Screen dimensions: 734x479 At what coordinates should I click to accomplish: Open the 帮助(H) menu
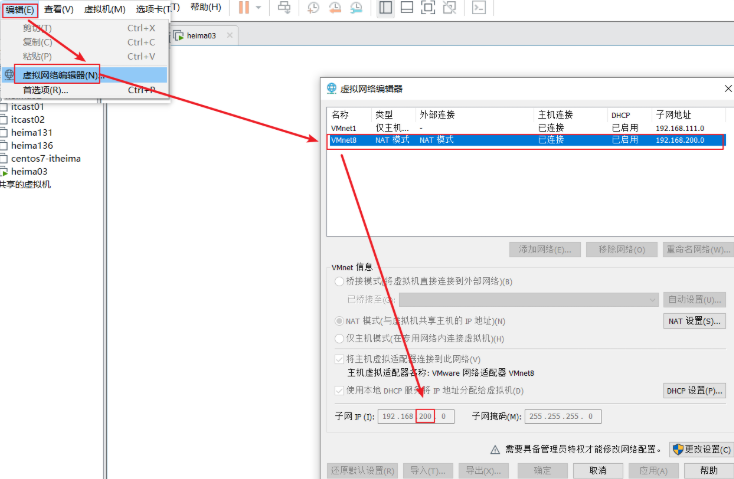tap(206, 7)
